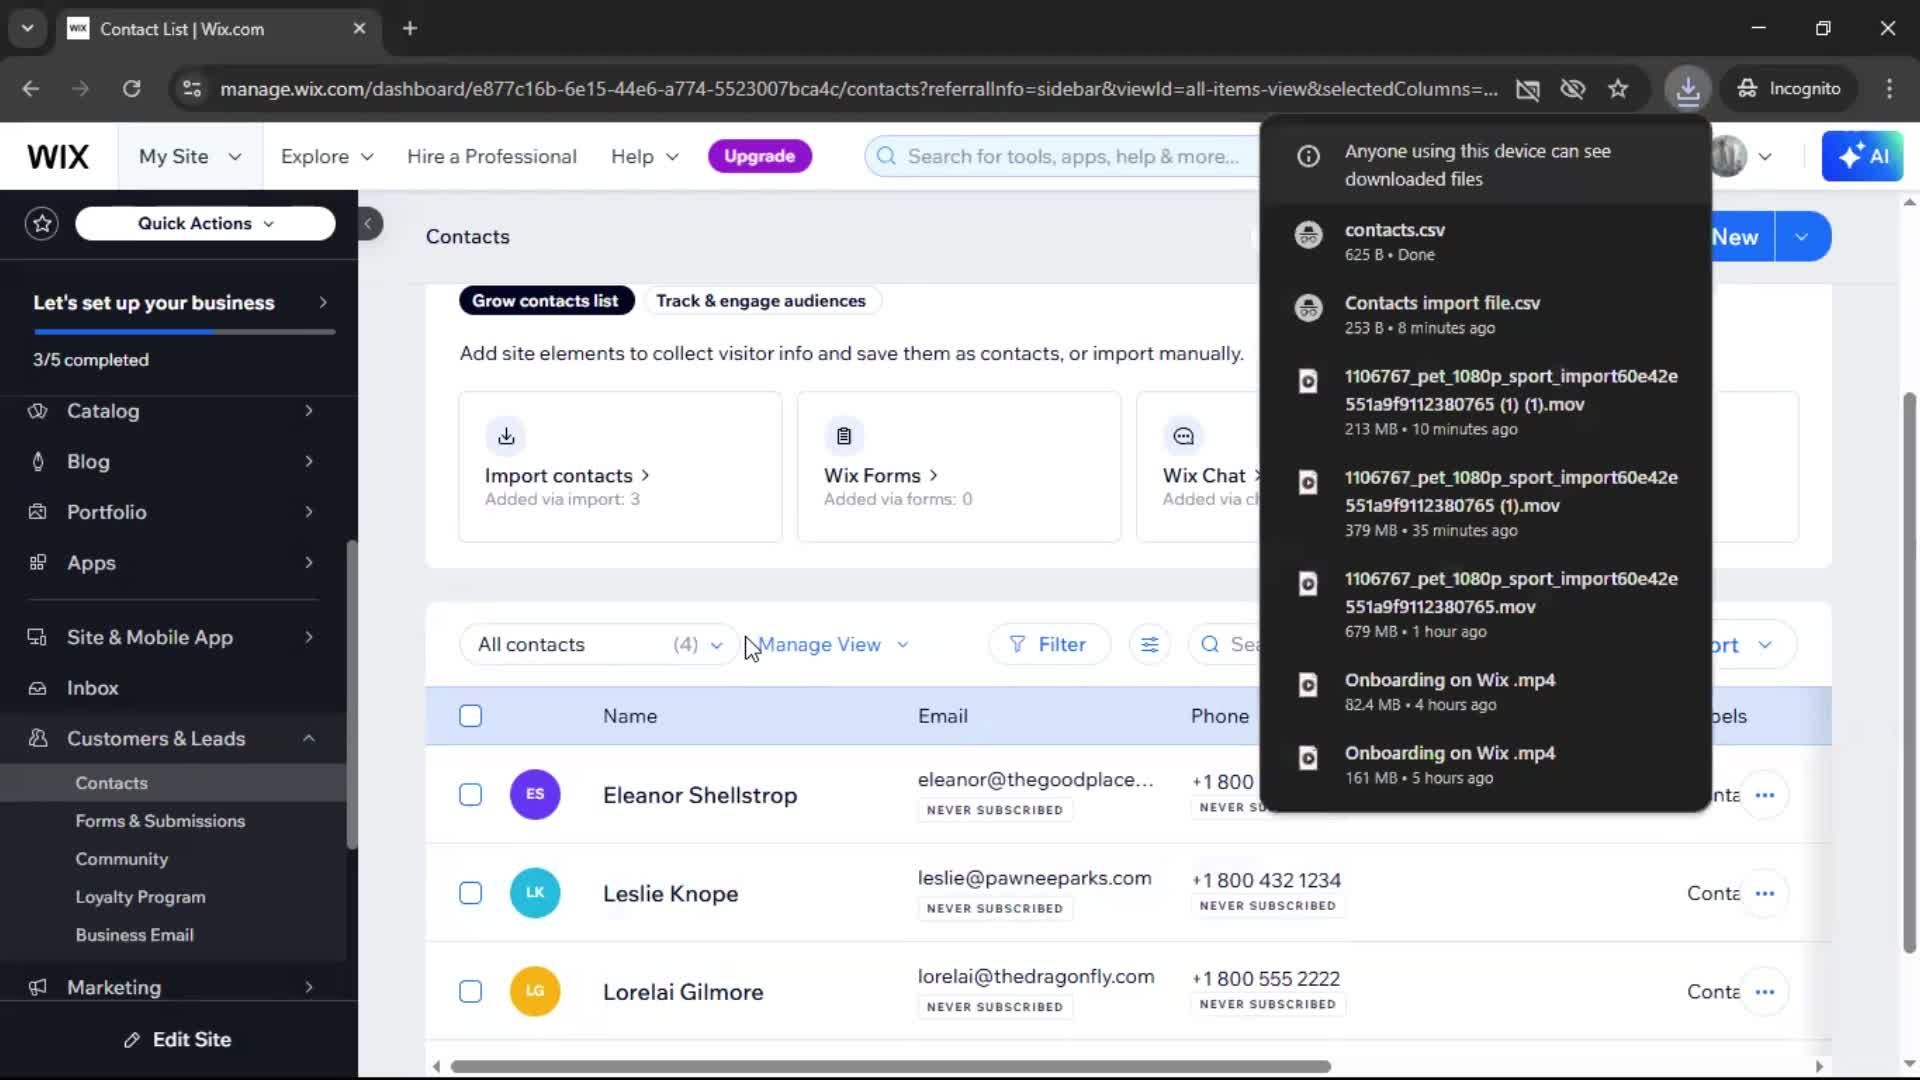This screenshot has width=1920, height=1080.
Task: Open the tab search dropdown arrow
Action: [28, 29]
